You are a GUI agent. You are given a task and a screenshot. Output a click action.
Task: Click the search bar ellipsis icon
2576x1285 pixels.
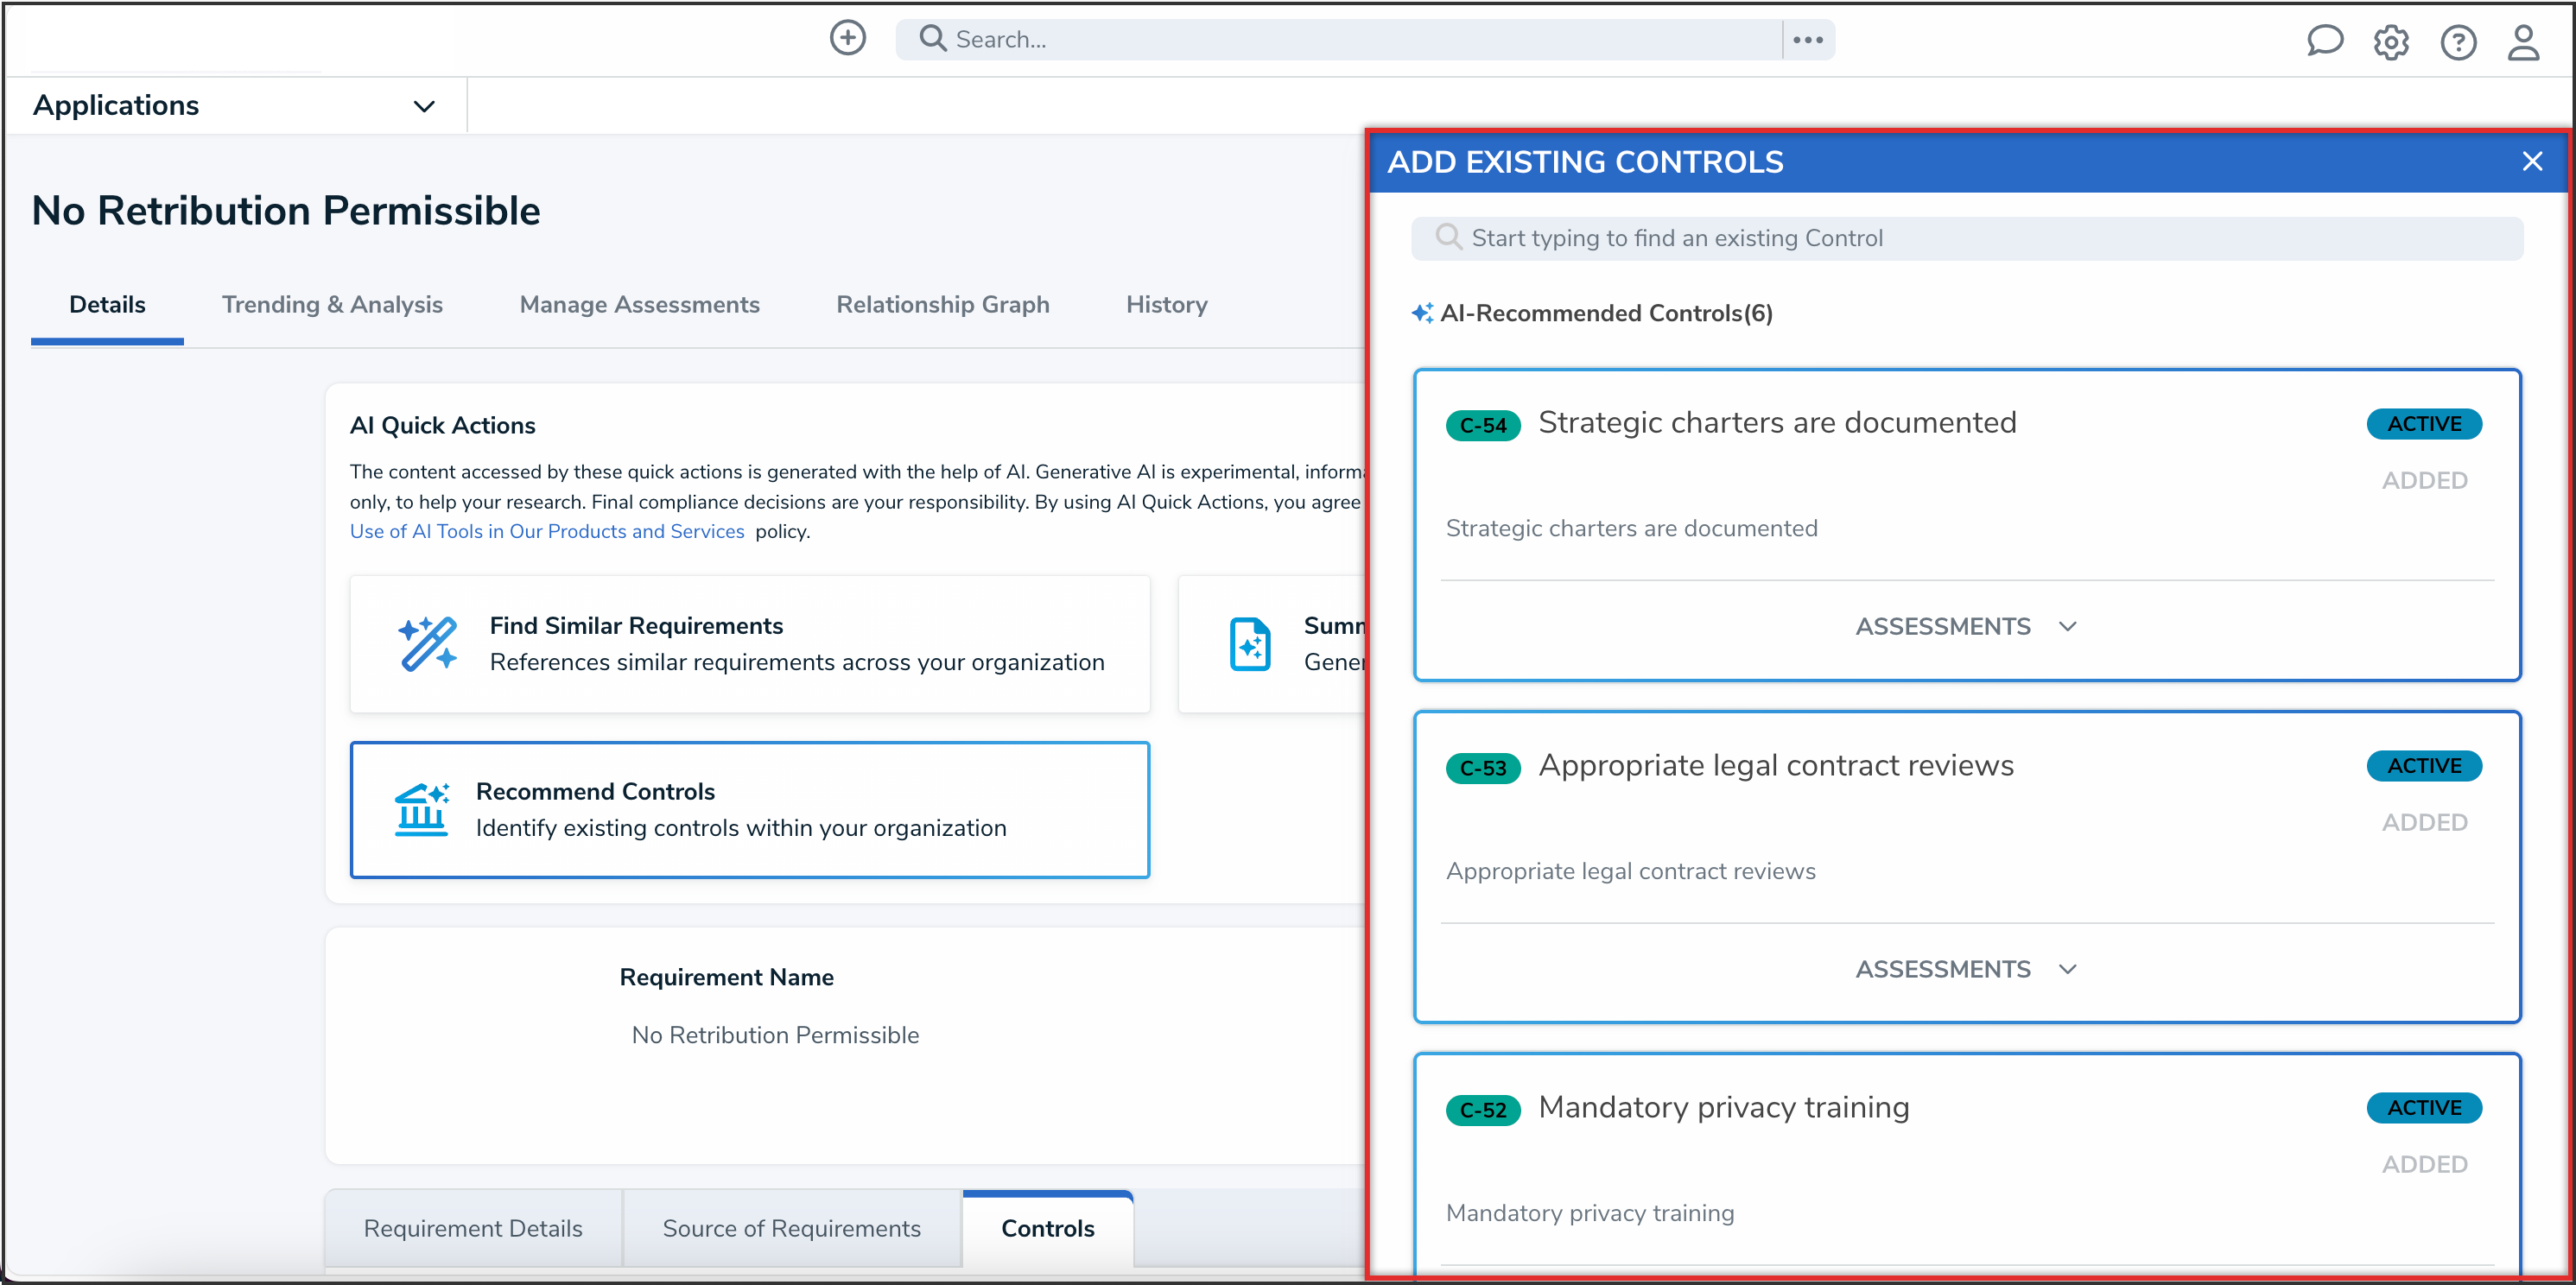pos(1807,40)
